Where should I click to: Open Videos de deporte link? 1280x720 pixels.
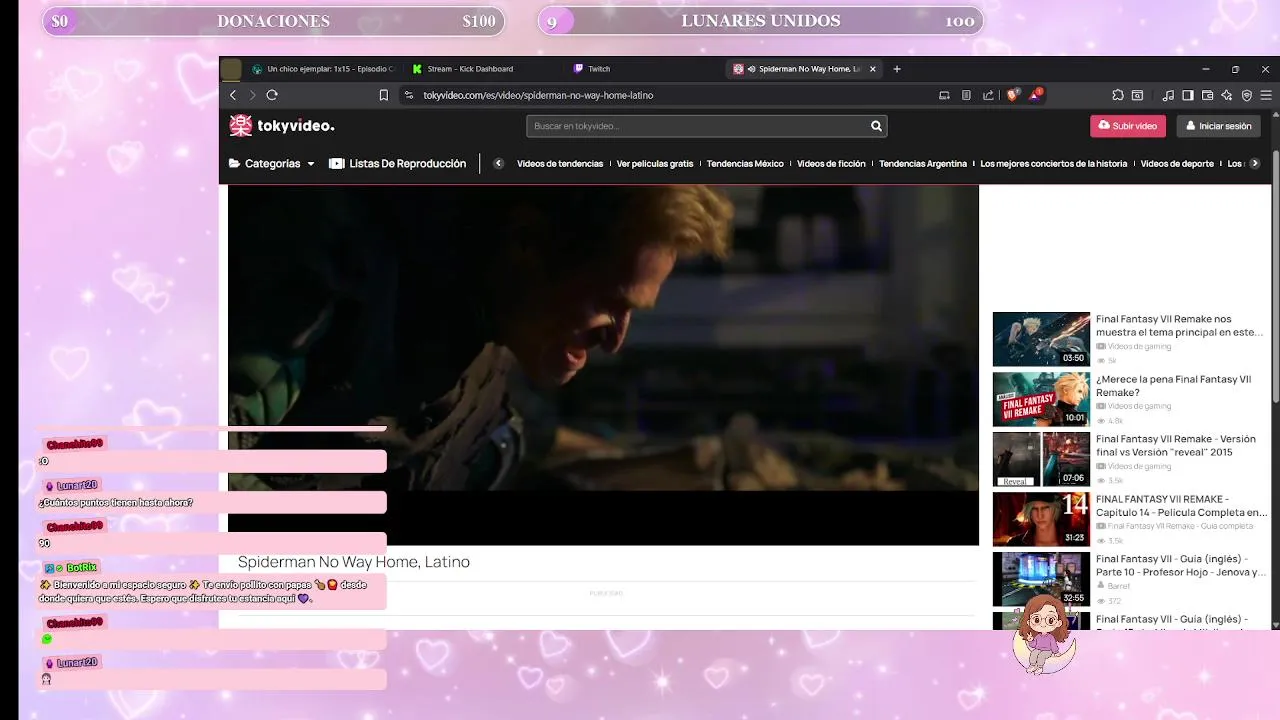(1177, 163)
